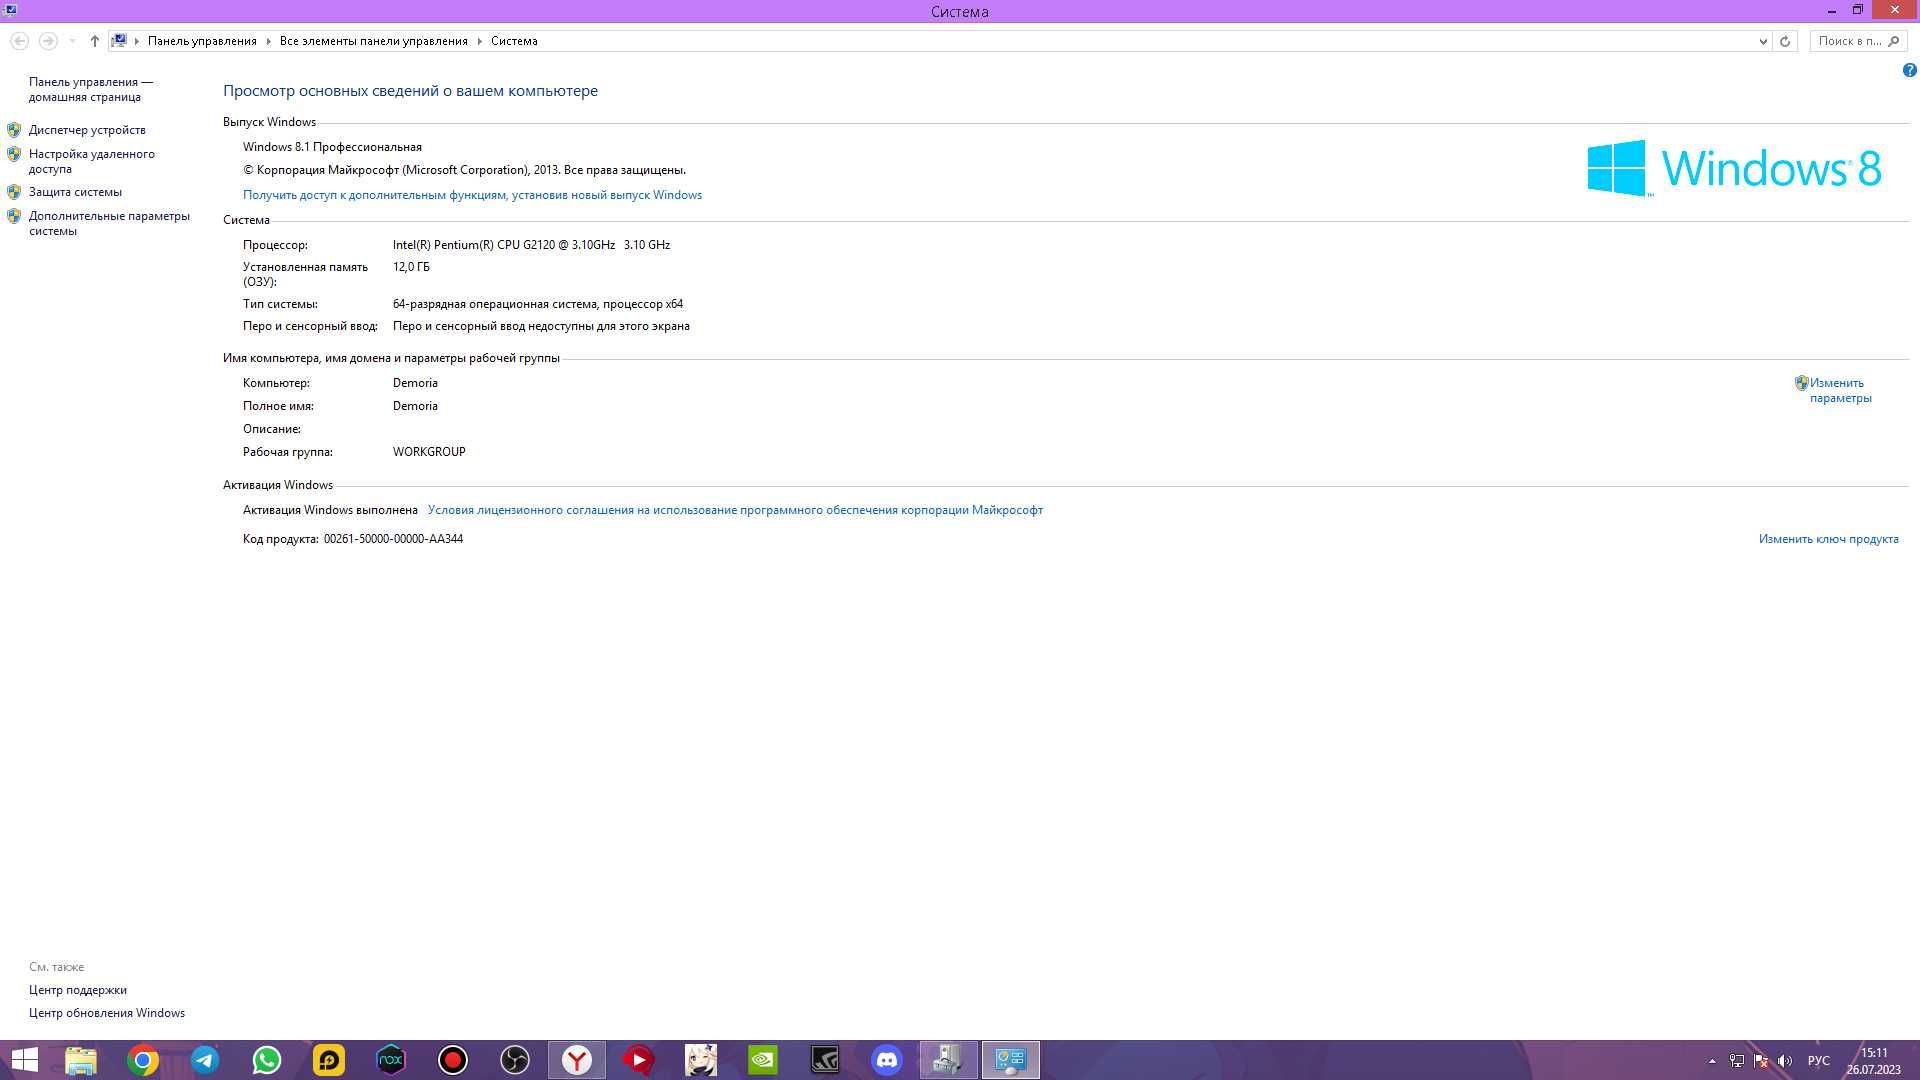Open Action Center flag tray icon
Image resolution: width=1920 pixels, height=1080 pixels.
tap(1761, 1061)
